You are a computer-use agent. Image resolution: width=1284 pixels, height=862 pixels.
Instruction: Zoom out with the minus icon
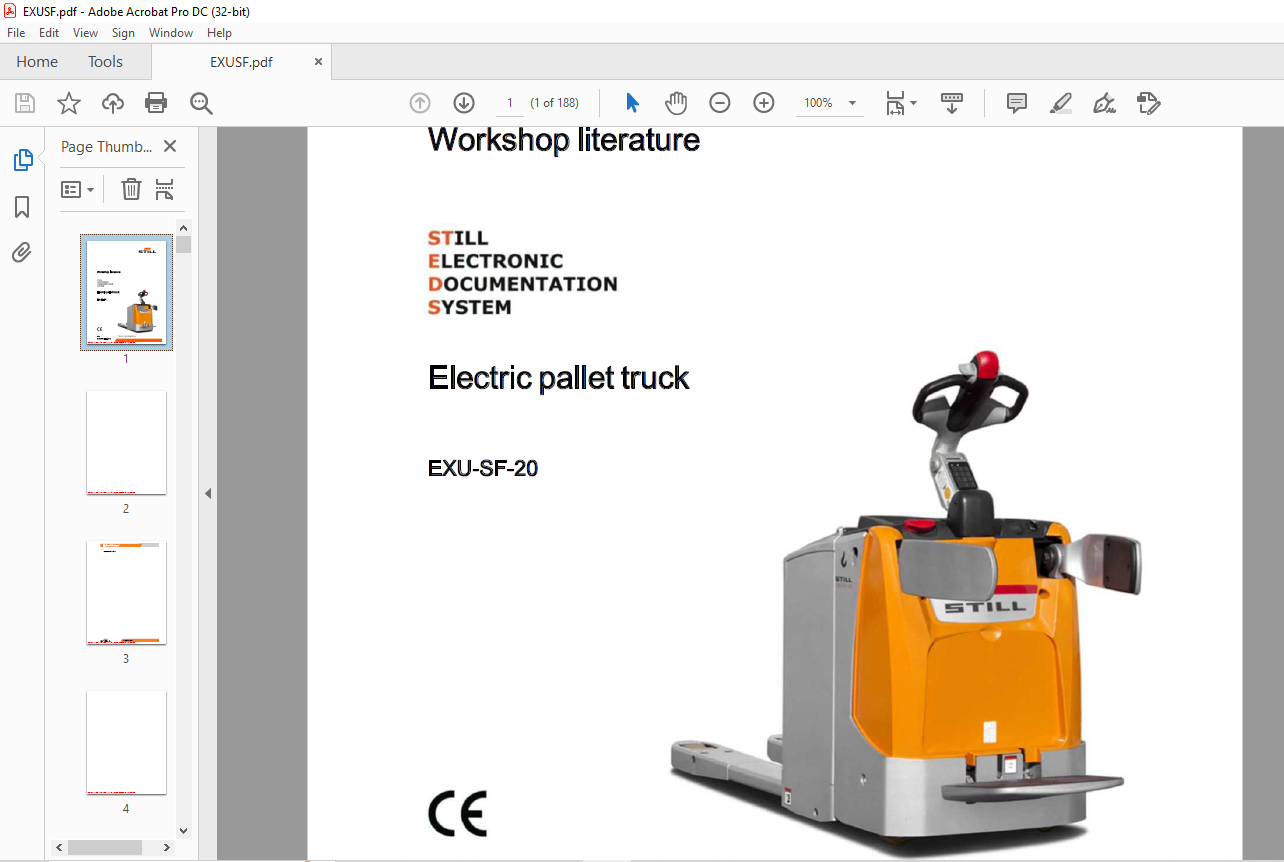pos(720,103)
